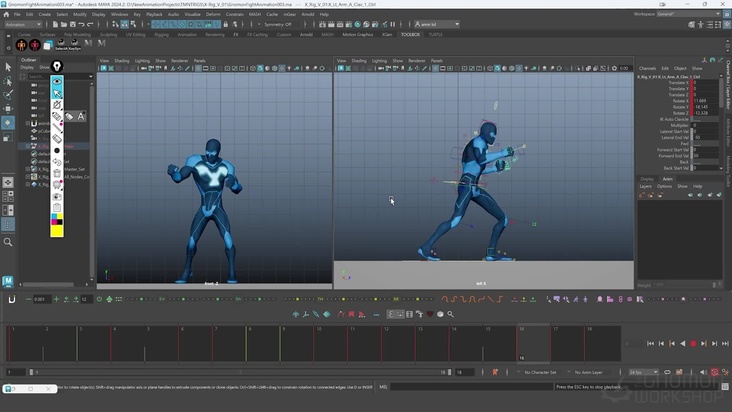
Task: Choose the text 'A' annotation tool
Action: click(81, 116)
